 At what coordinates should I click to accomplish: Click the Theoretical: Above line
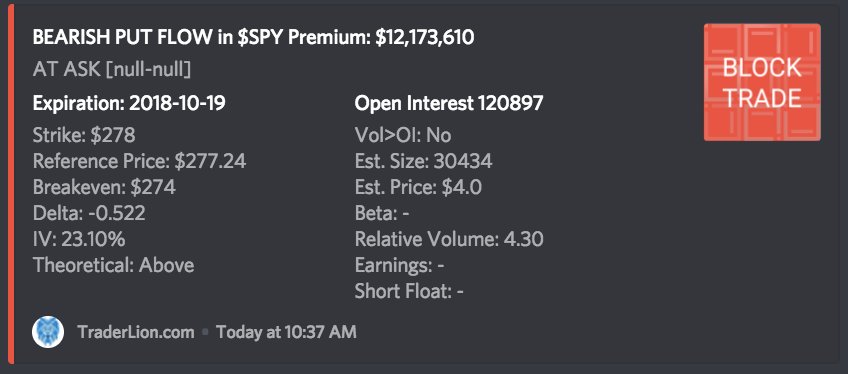[x=114, y=265]
